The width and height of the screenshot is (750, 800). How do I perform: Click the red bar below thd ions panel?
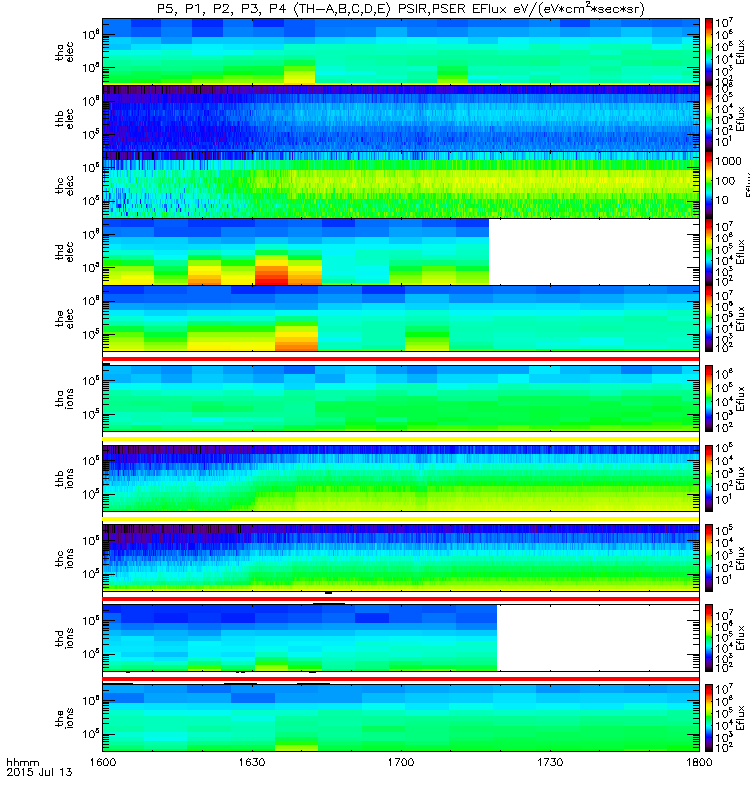(401, 679)
